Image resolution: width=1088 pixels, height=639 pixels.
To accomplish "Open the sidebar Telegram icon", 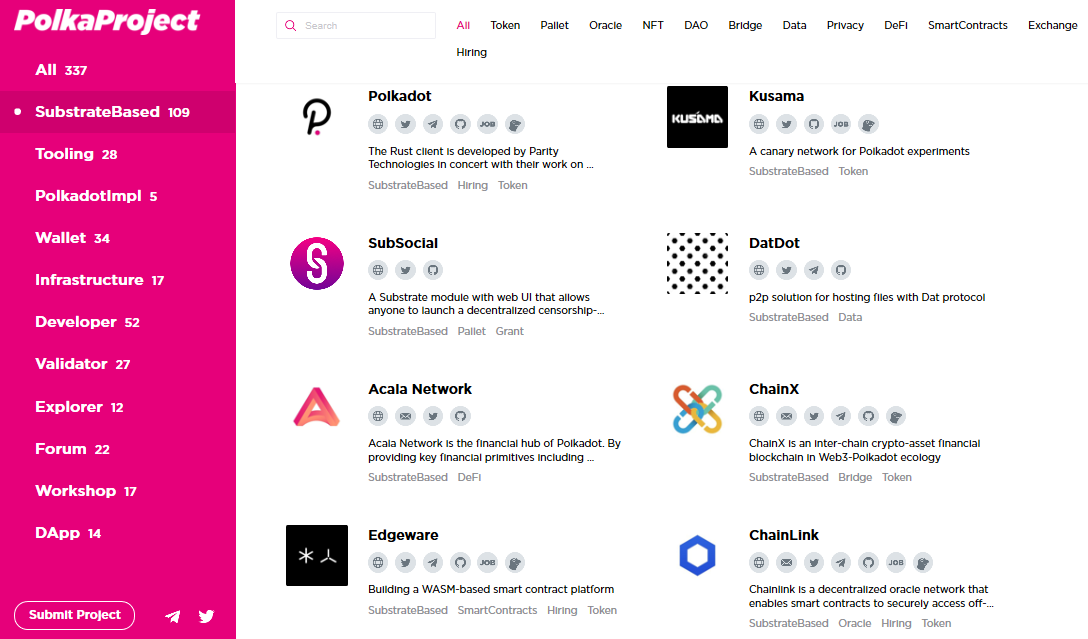I will (173, 616).
